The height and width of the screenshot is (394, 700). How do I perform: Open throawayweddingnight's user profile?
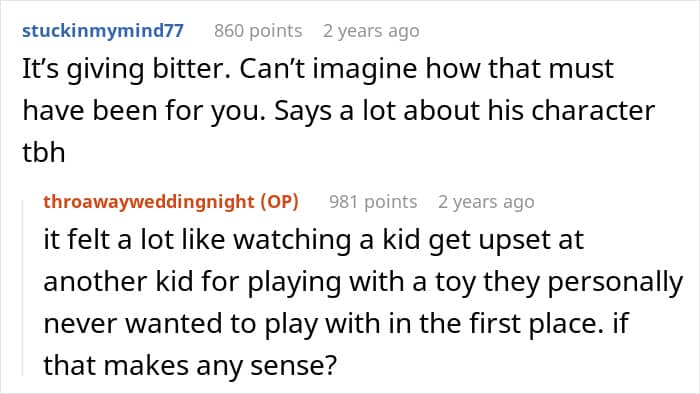pos(149,202)
